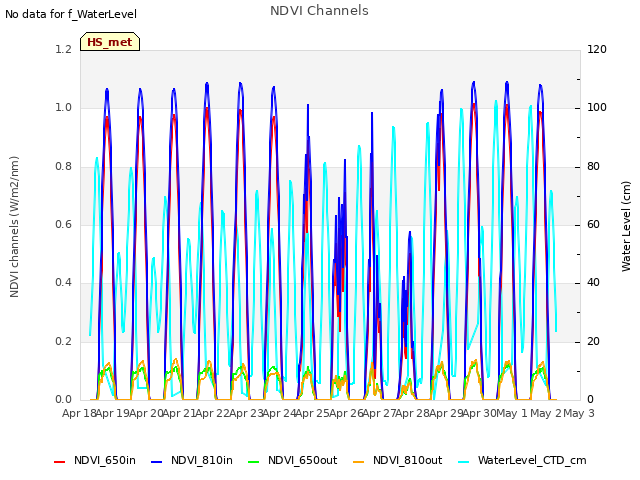Click the 0.6 left y-axis tick label
The height and width of the screenshot is (480, 640).
[x=64, y=224]
